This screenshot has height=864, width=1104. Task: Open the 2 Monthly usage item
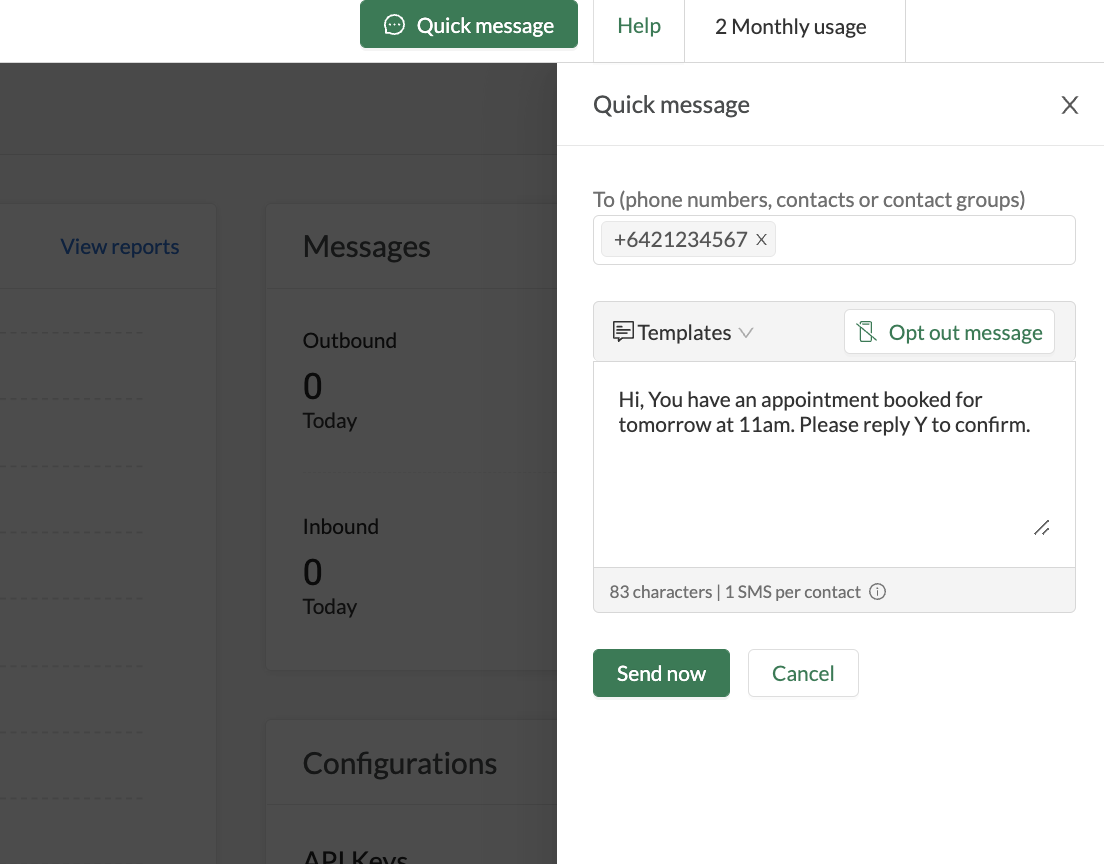point(790,27)
